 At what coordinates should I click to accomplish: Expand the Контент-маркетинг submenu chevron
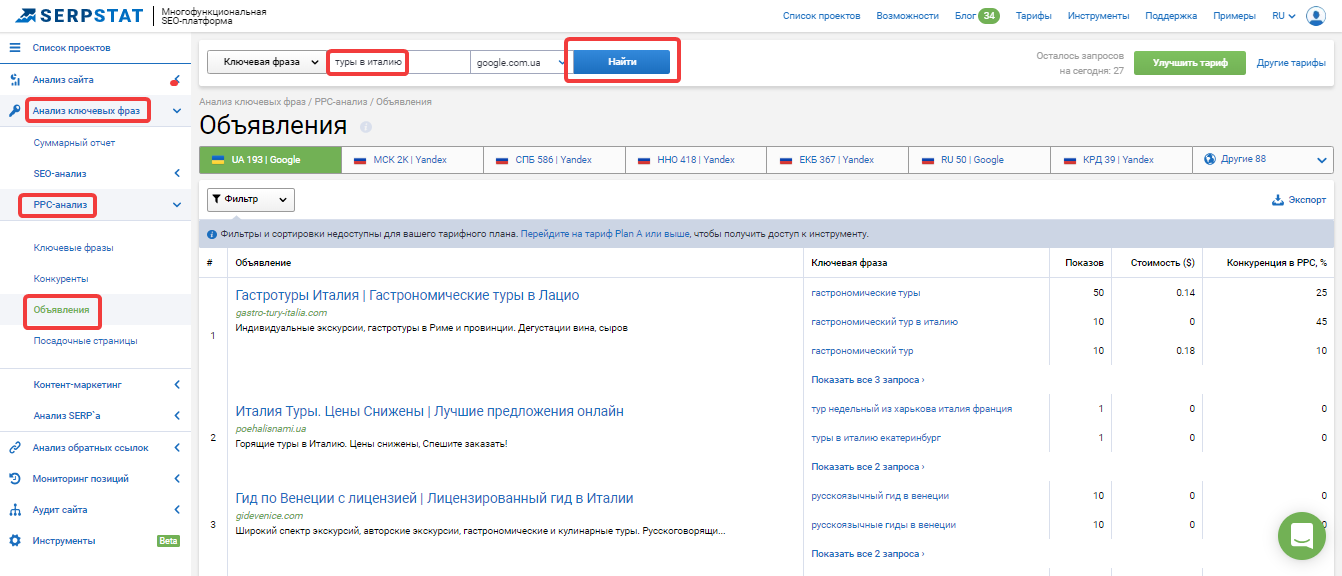tap(177, 384)
